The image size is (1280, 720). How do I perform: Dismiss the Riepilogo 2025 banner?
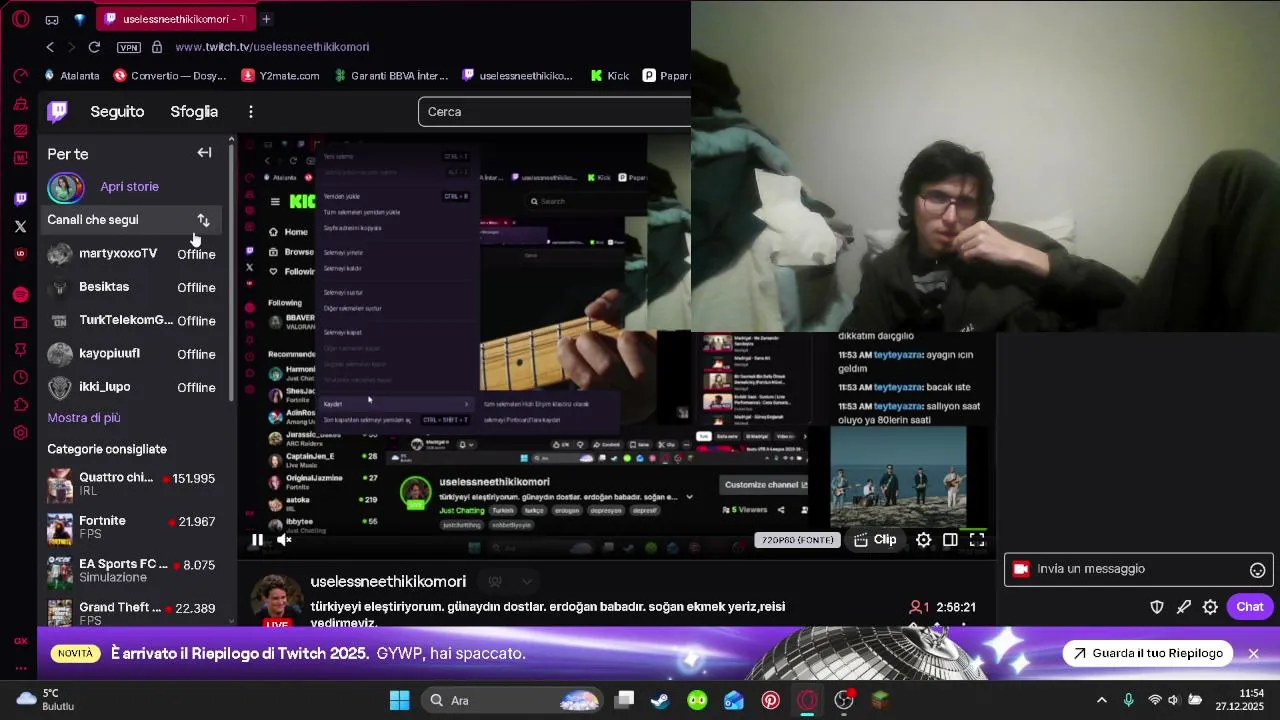1253,654
